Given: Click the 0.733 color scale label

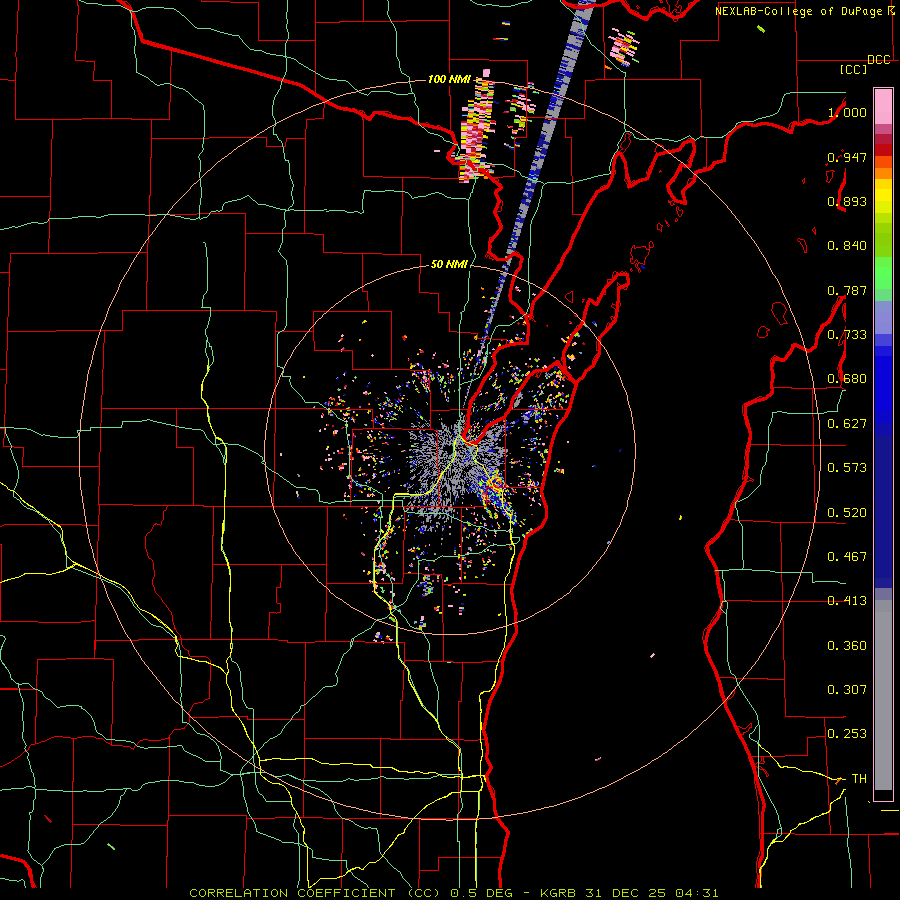Looking at the screenshot, I should coord(847,334).
